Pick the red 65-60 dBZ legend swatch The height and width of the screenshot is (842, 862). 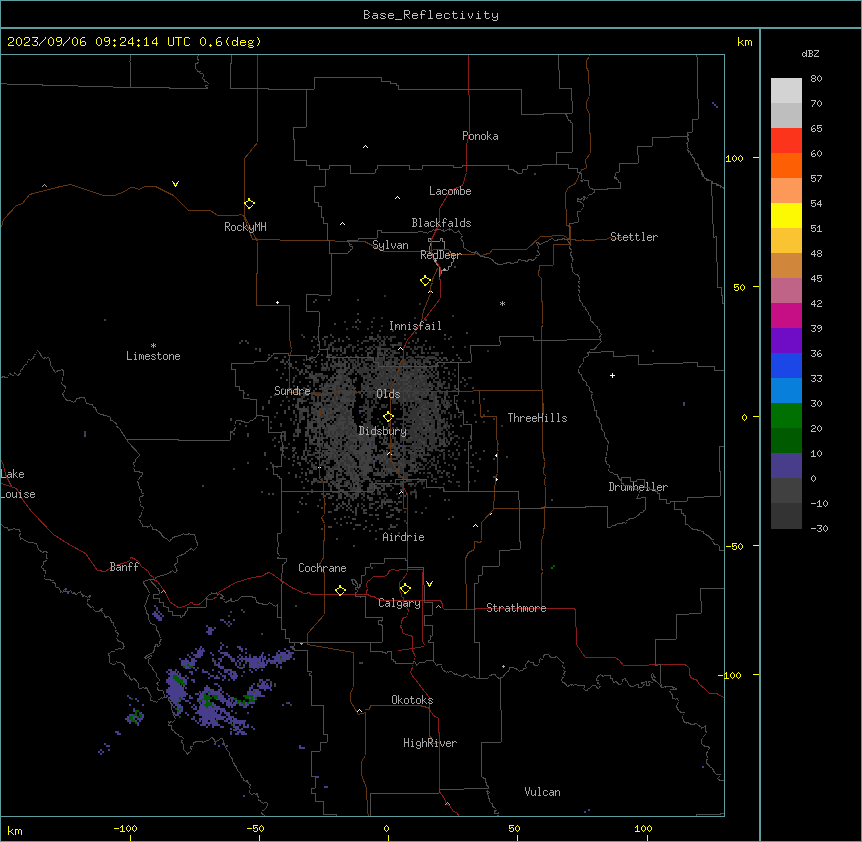pos(786,140)
